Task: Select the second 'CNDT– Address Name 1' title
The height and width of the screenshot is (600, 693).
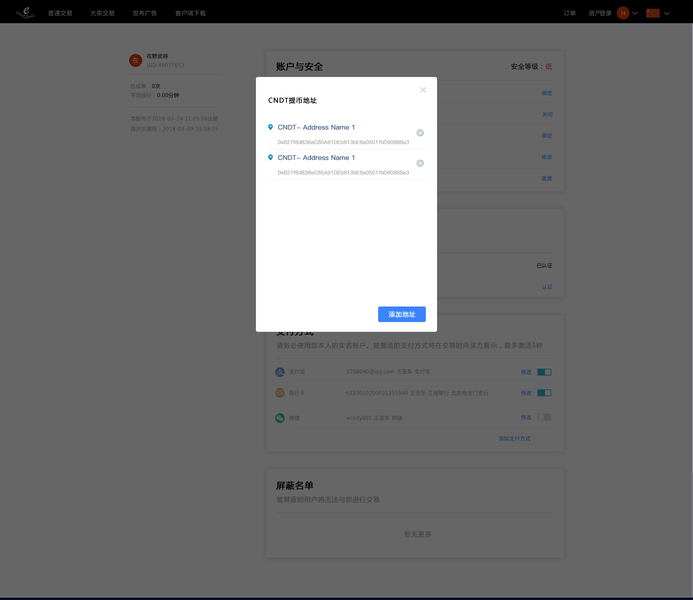Action: point(316,158)
